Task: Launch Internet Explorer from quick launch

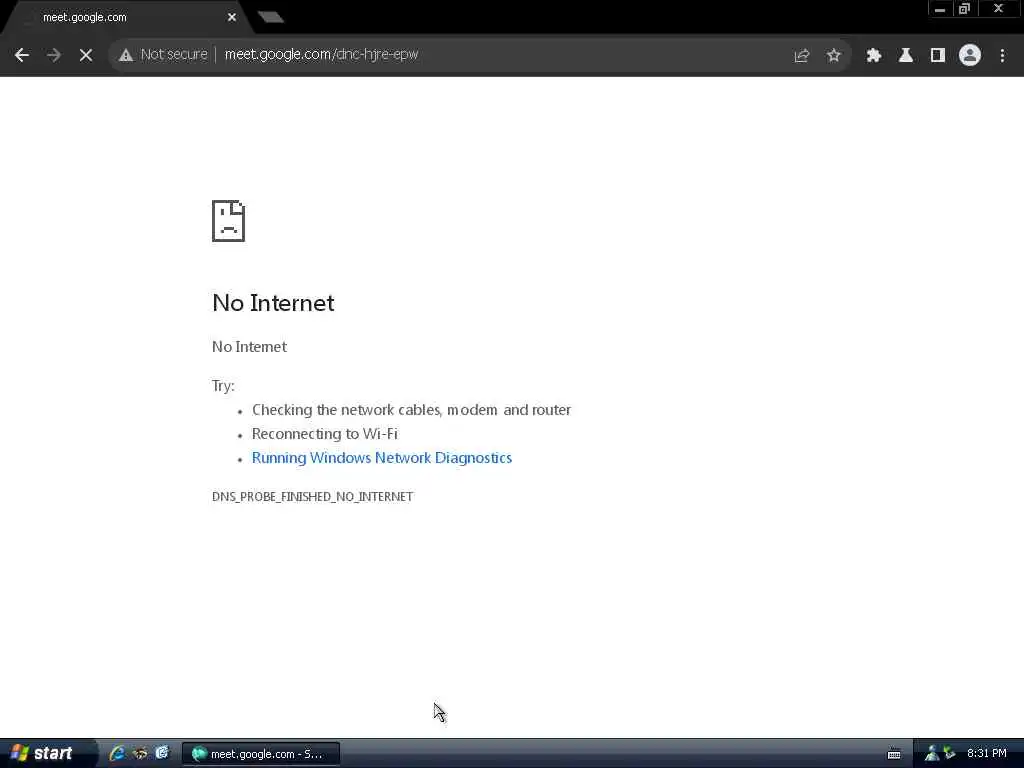Action: click(118, 754)
